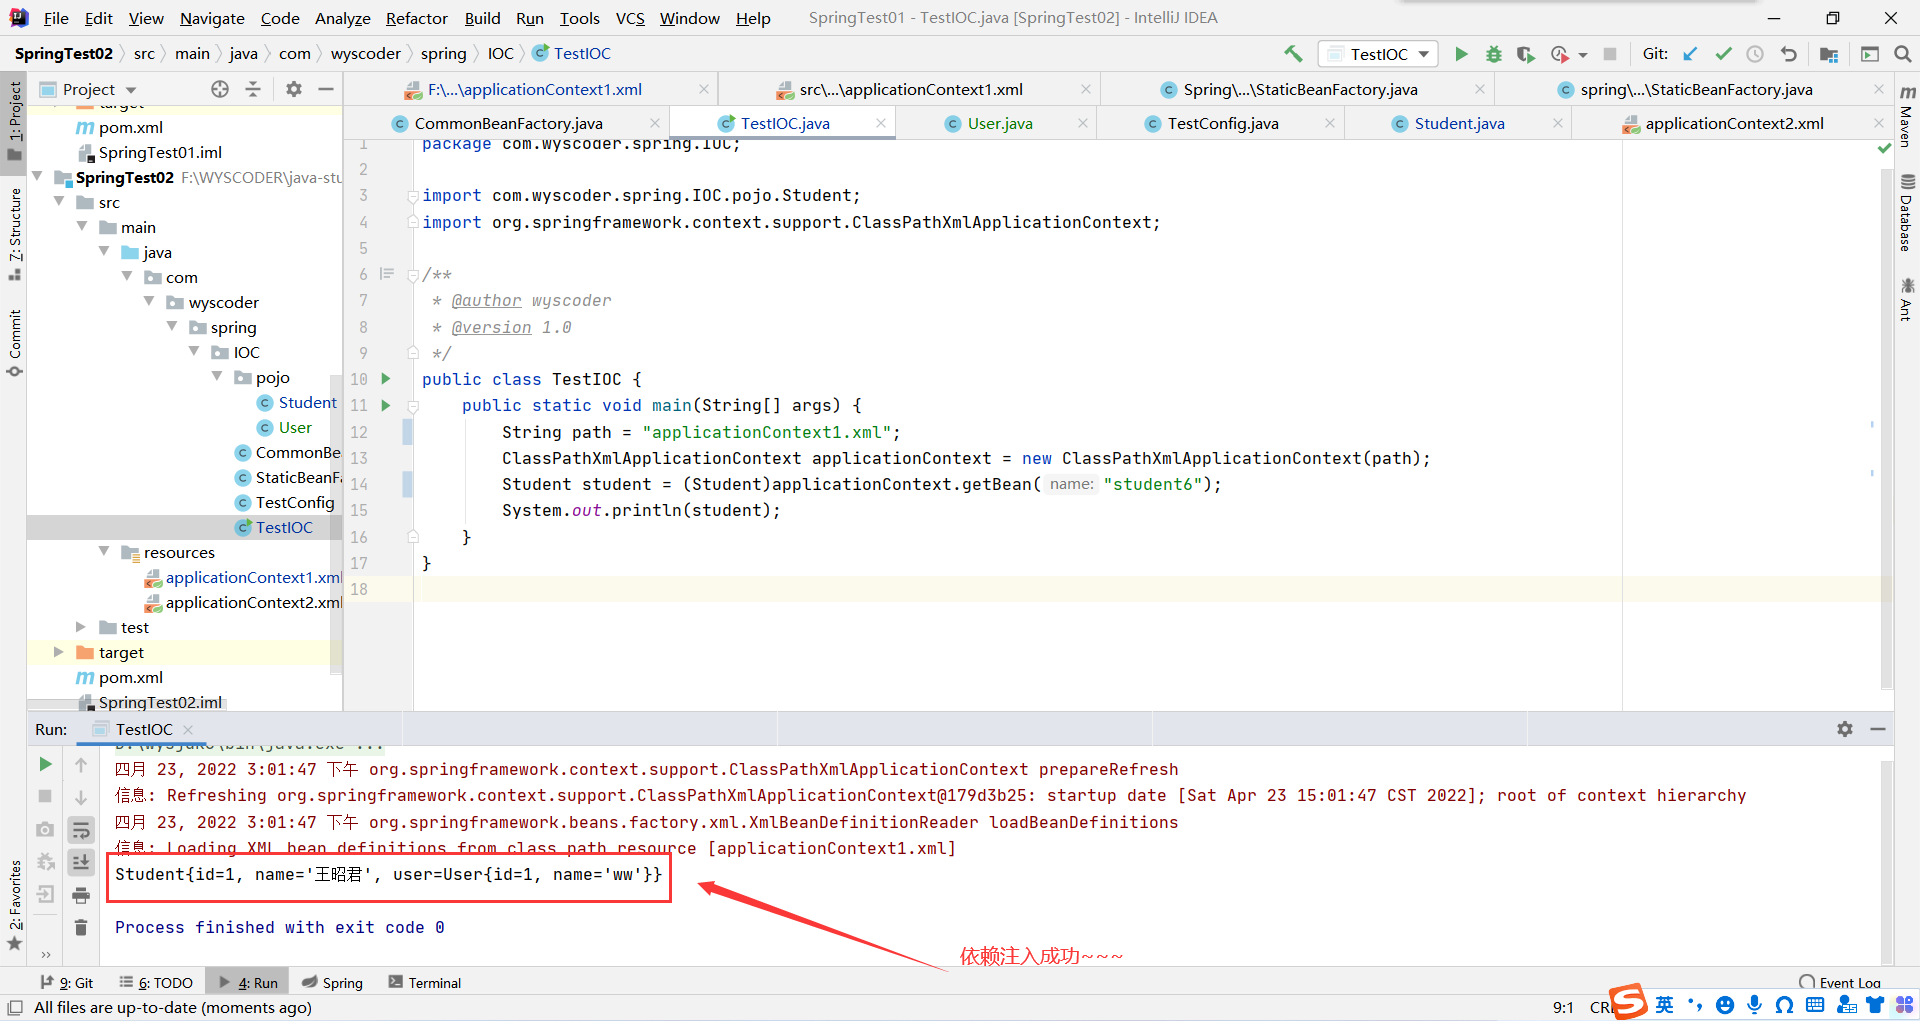
Task: Switch to the Student.java editor tab
Action: [x=1459, y=123]
